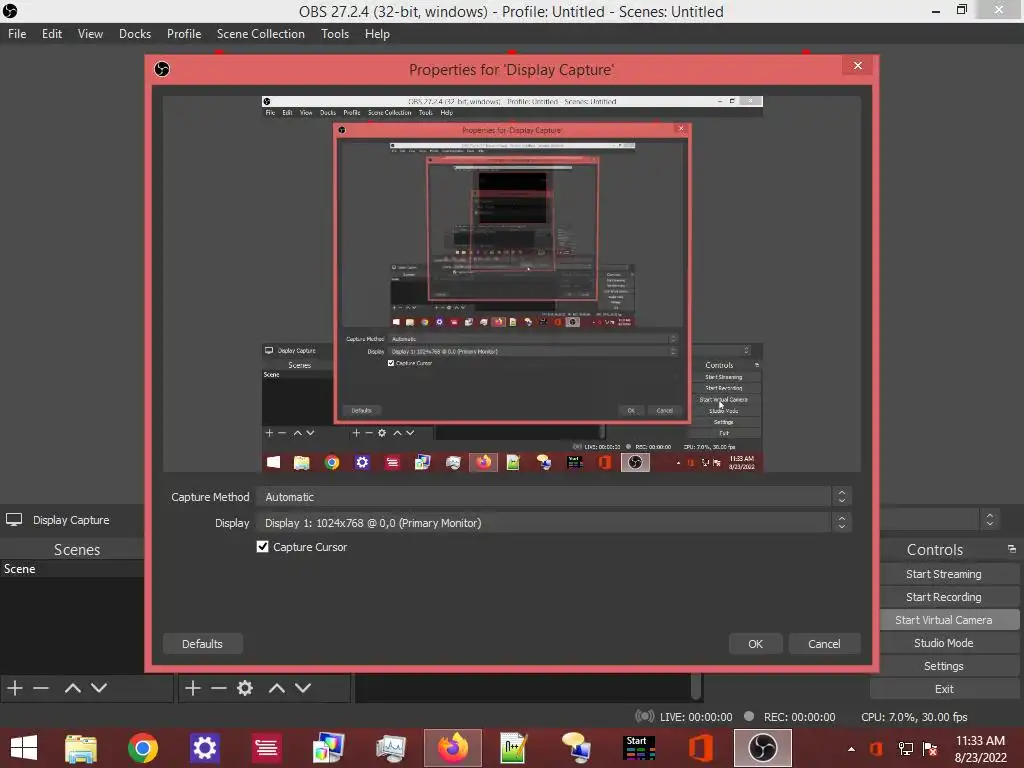The image size is (1024, 768).
Task: Open File Explorer from the taskbar
Action: coord(81,748)
